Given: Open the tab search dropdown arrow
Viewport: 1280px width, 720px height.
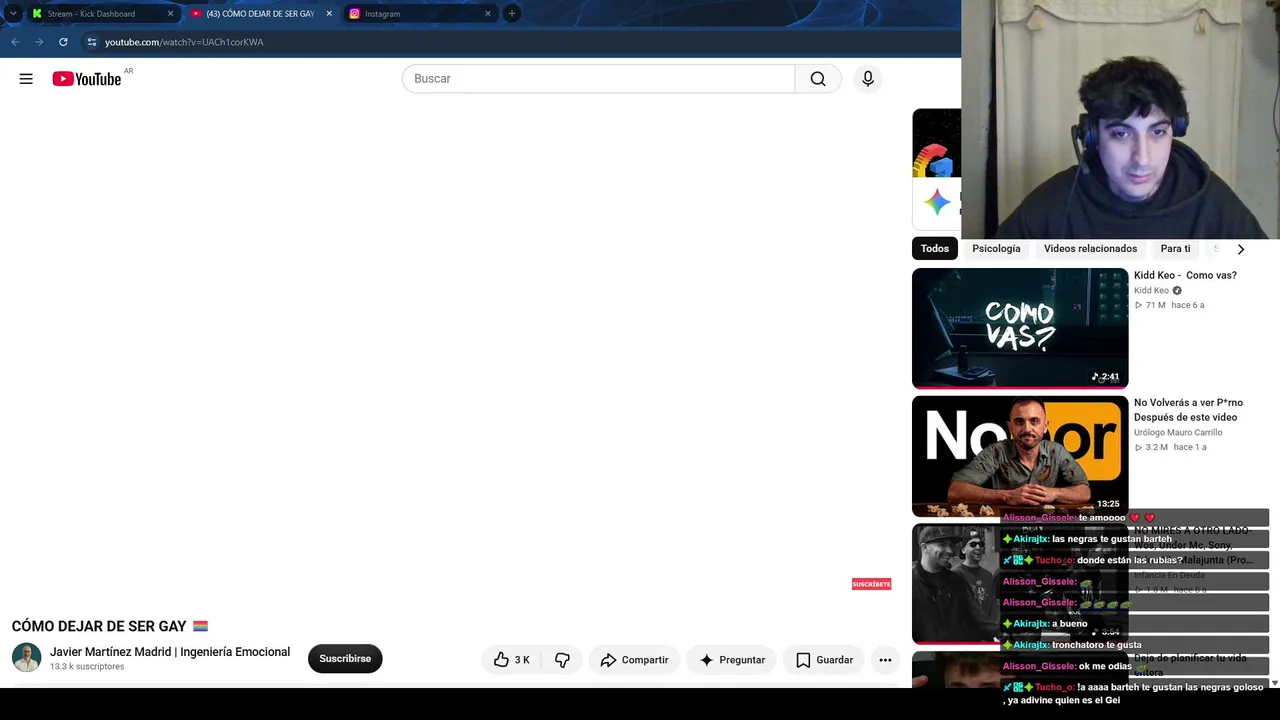Looking at the screenshot, I should [13, 13].
